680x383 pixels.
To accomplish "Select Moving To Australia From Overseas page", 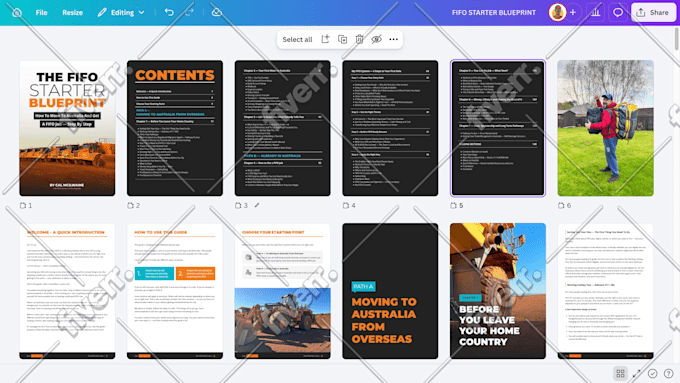I will tap(390, 291).
